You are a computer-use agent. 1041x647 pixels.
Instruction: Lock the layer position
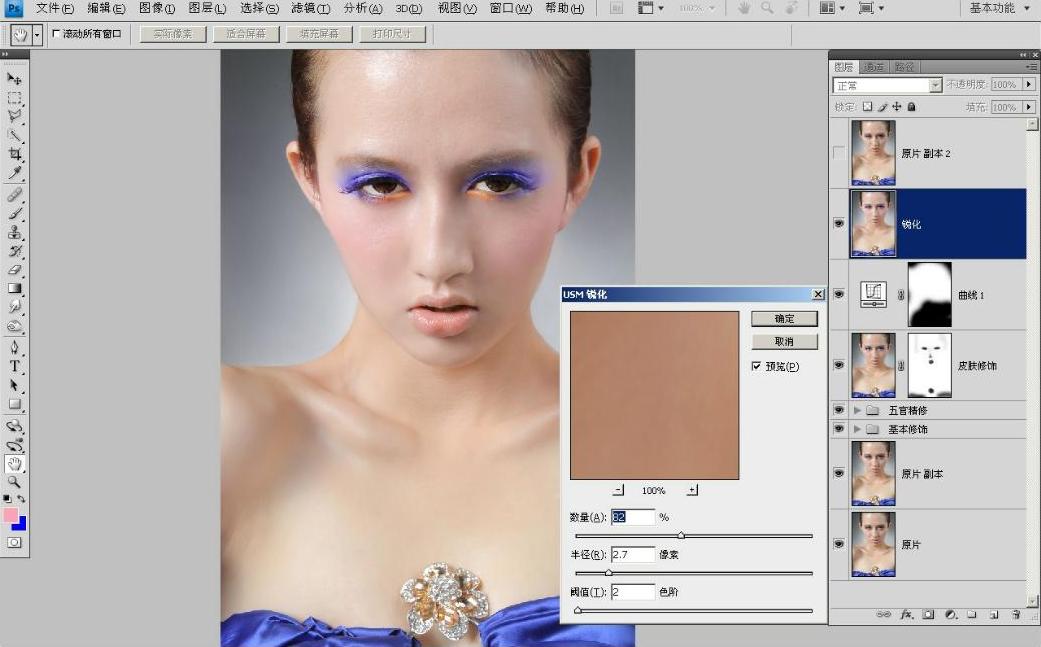(897, 106)
